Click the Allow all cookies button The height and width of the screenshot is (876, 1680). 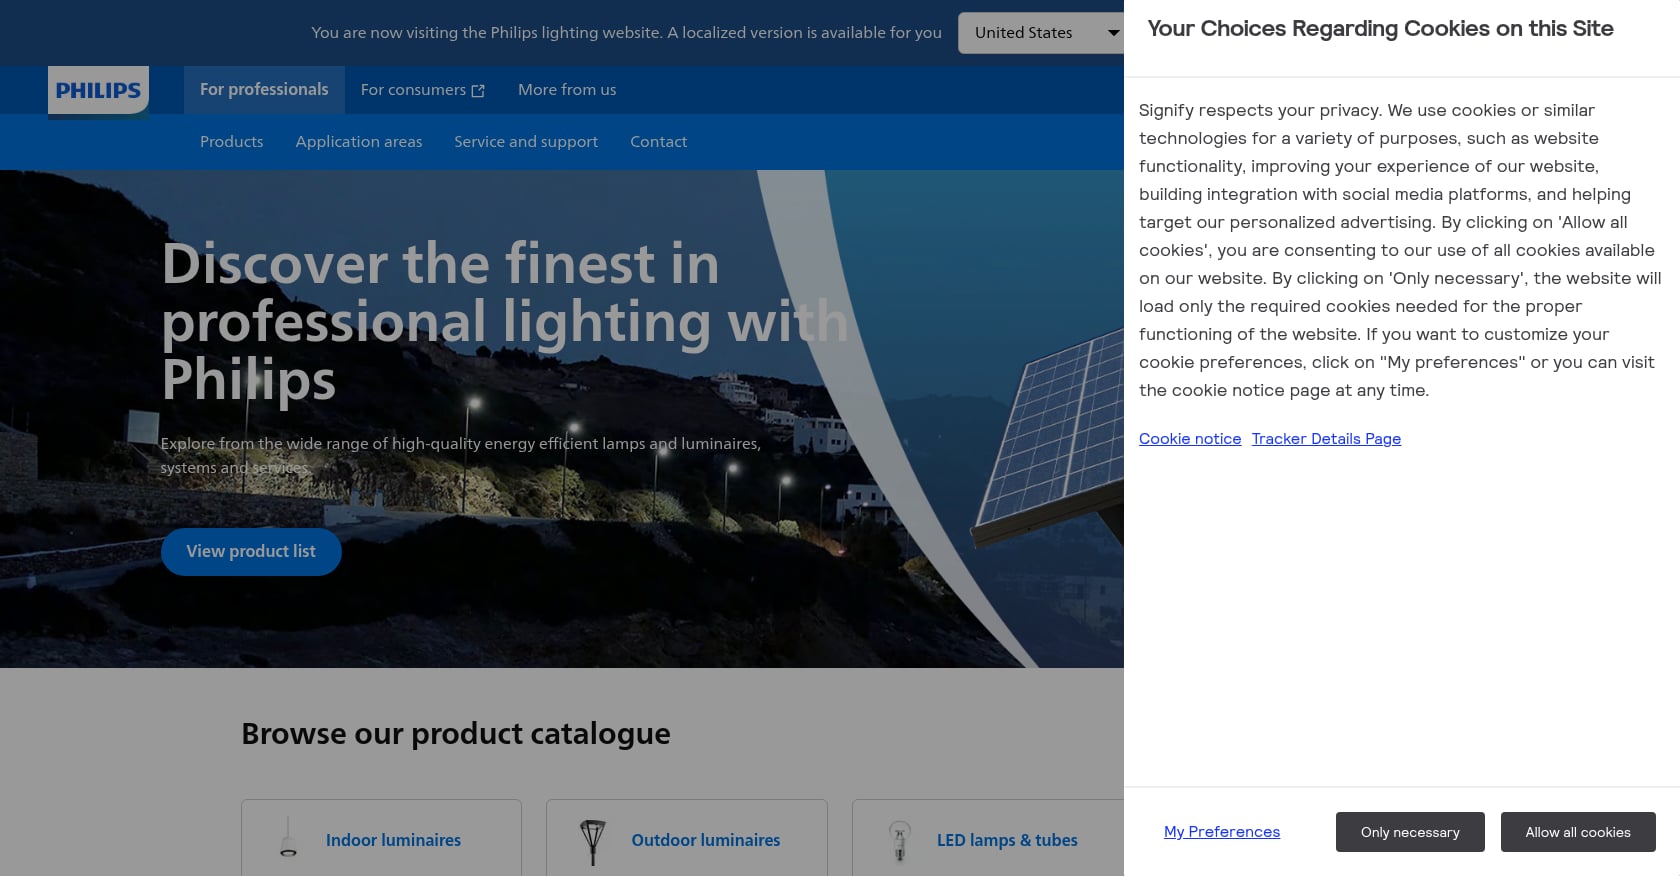point(1578,832)
